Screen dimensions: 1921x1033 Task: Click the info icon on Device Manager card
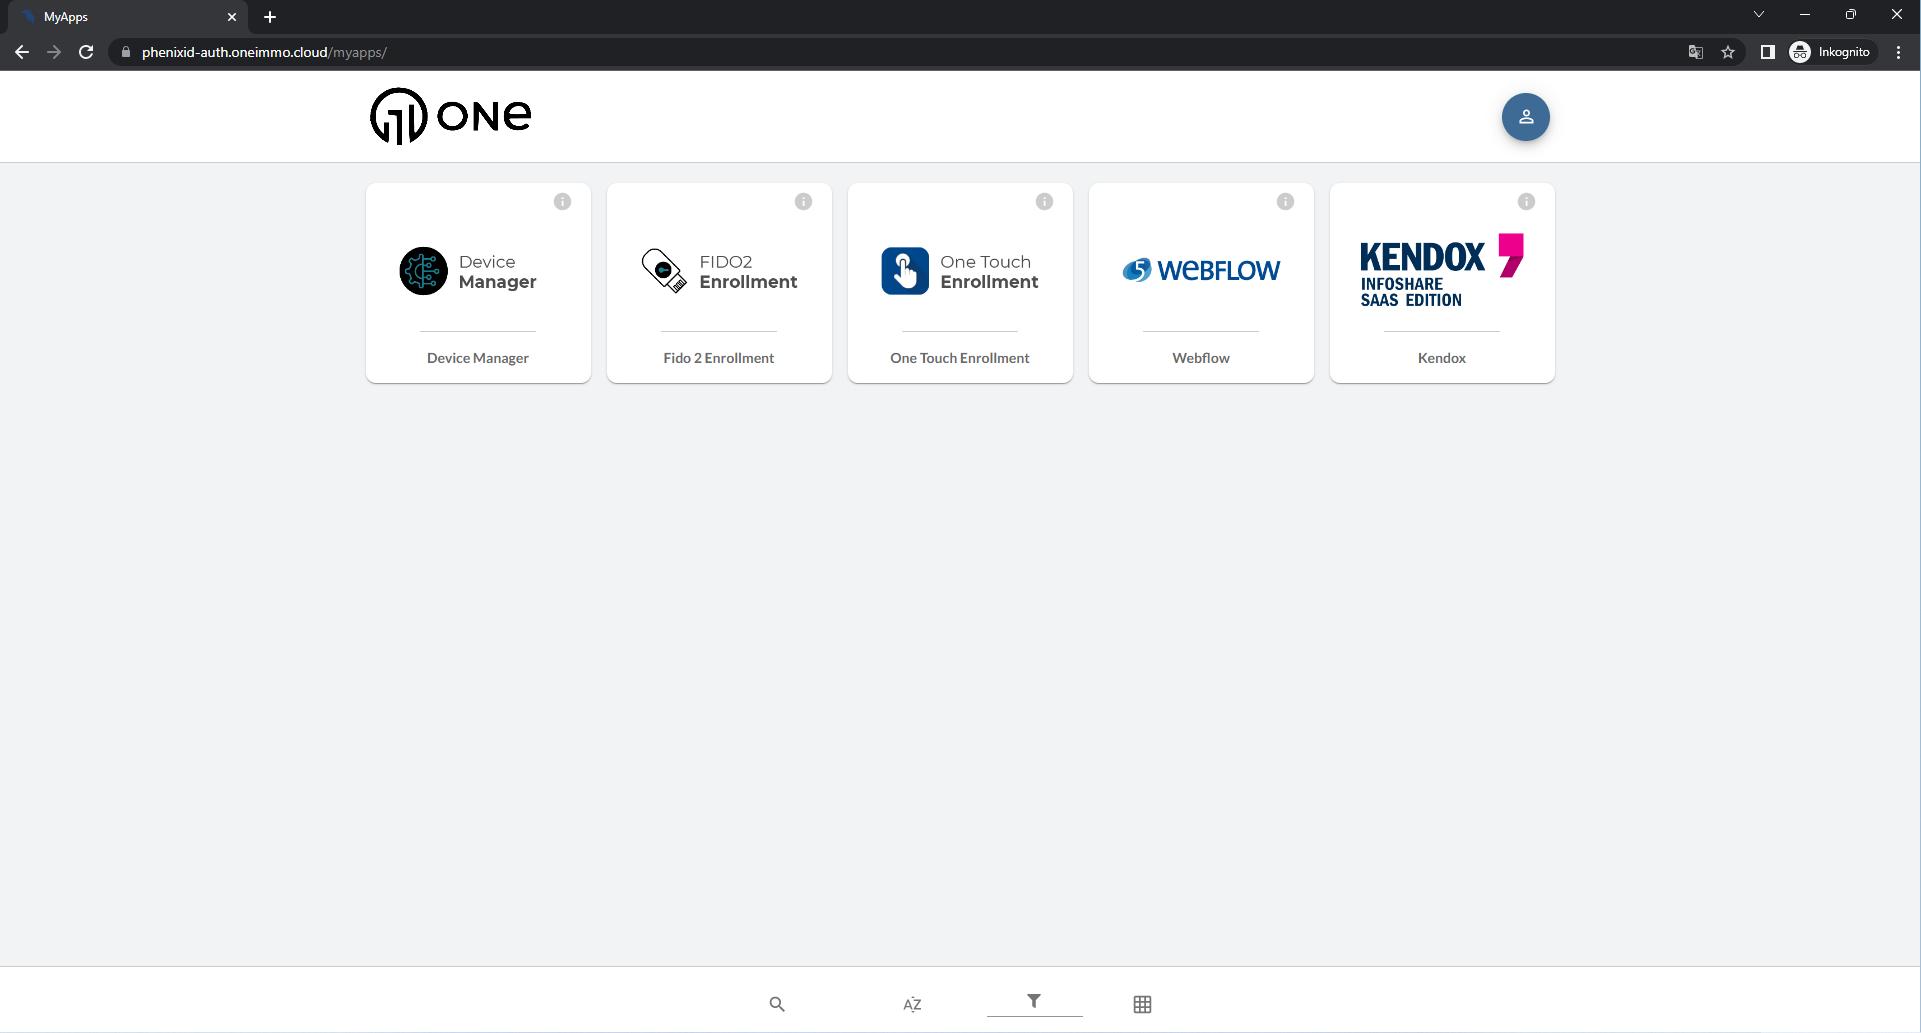(563, 202)
